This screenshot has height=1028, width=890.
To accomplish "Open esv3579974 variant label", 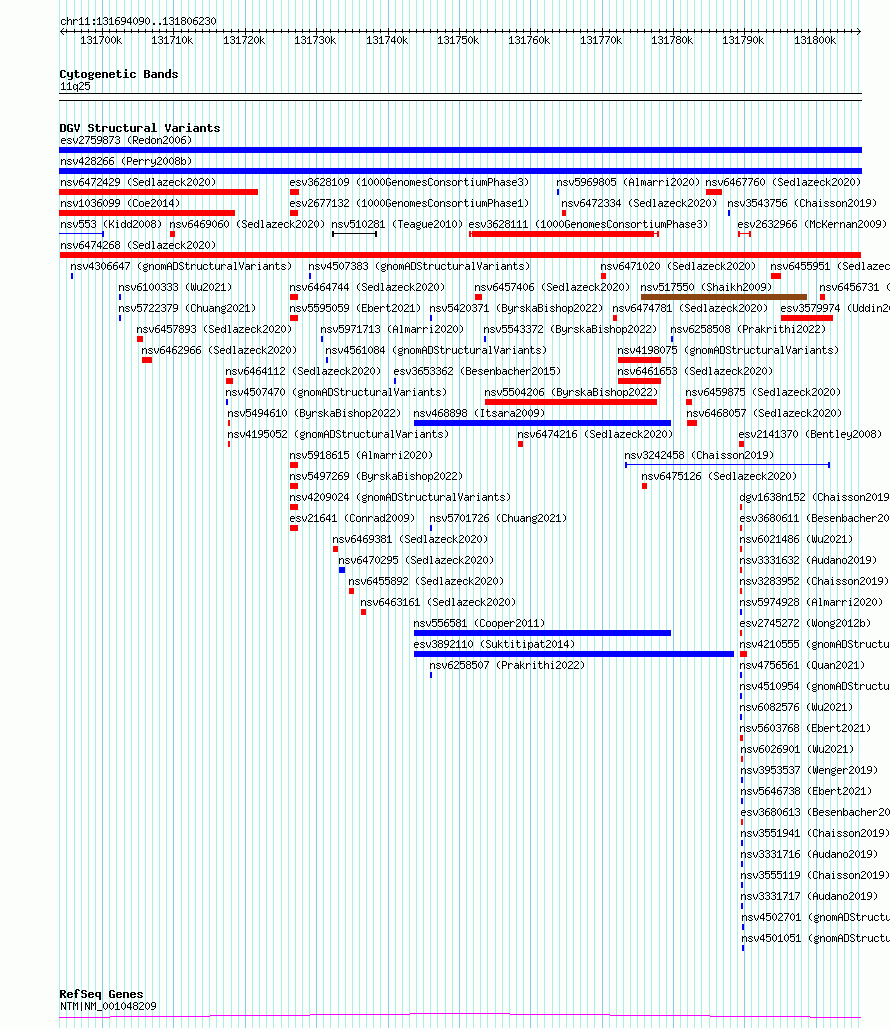I will (x=834, y=308).
